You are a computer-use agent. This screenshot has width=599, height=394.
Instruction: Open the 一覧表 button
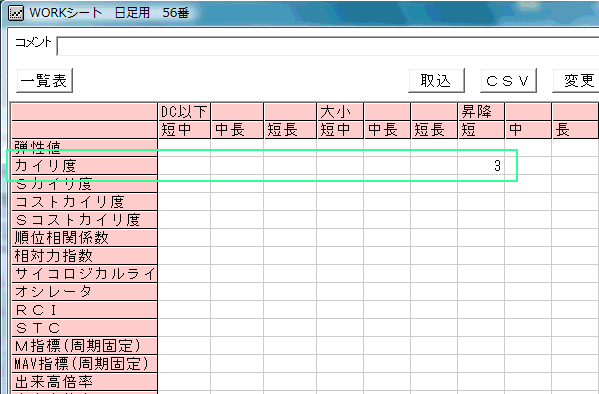(x=45, y=81)
